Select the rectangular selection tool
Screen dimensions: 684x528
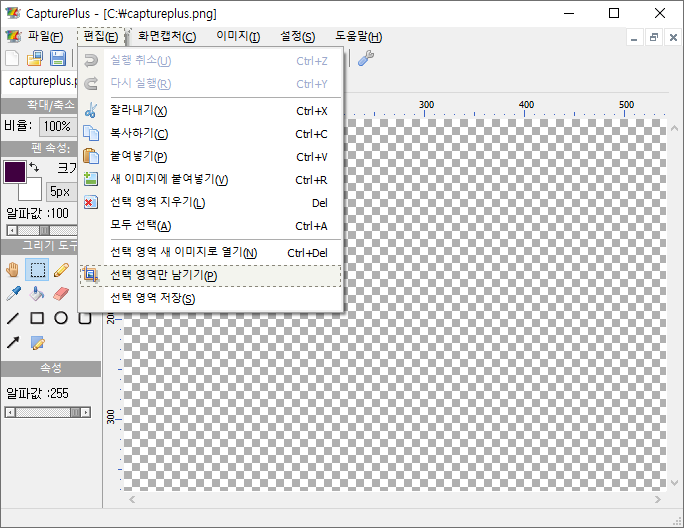37,269
